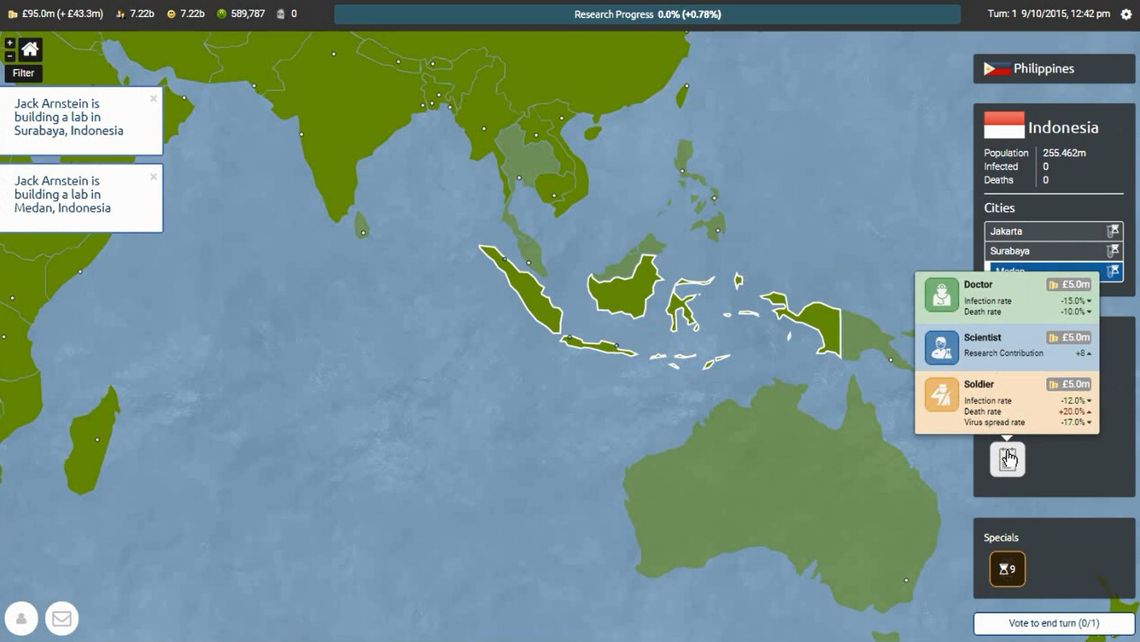Open the settings gear icon
The height and width of the screenshot is (642, 1140).
point(1126,15)
